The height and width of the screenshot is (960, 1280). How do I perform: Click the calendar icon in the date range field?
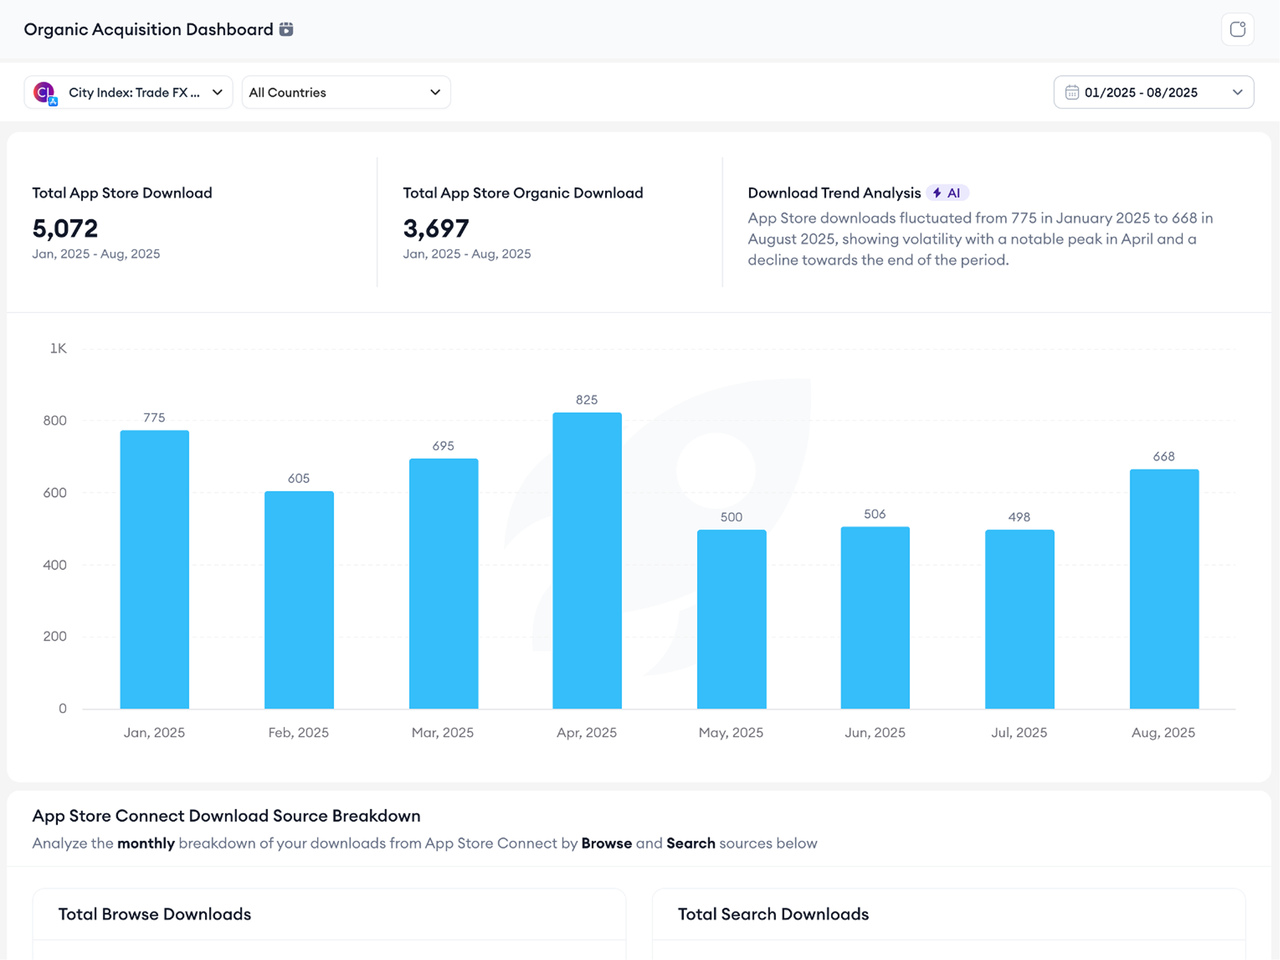coord(1071,92)
